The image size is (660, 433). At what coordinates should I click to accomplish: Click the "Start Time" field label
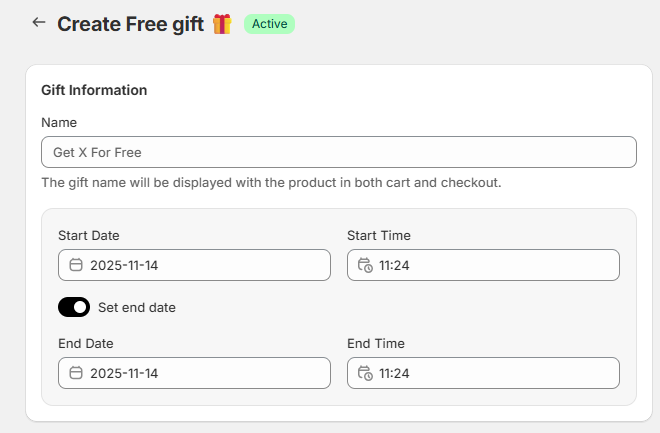click(x=379, y=235)
